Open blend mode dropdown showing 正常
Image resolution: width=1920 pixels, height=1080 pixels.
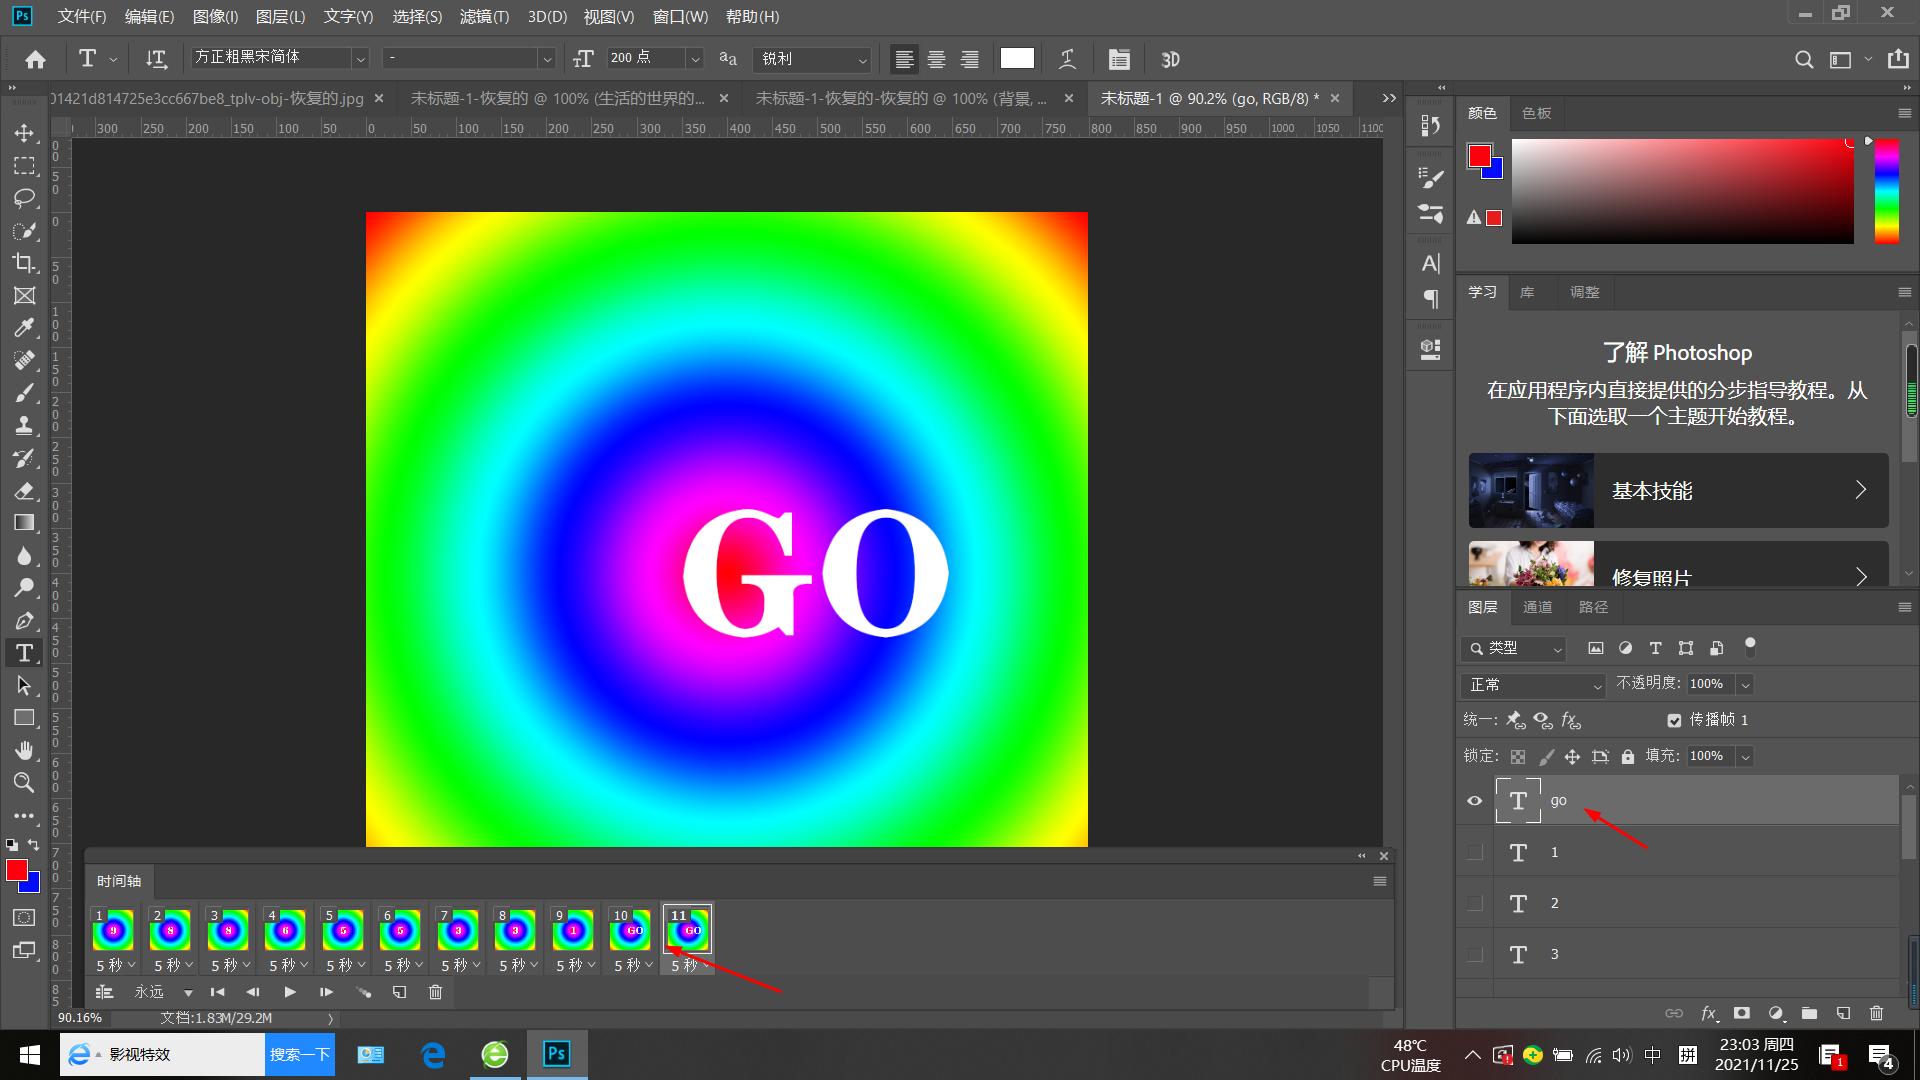tap(1534, 685)
